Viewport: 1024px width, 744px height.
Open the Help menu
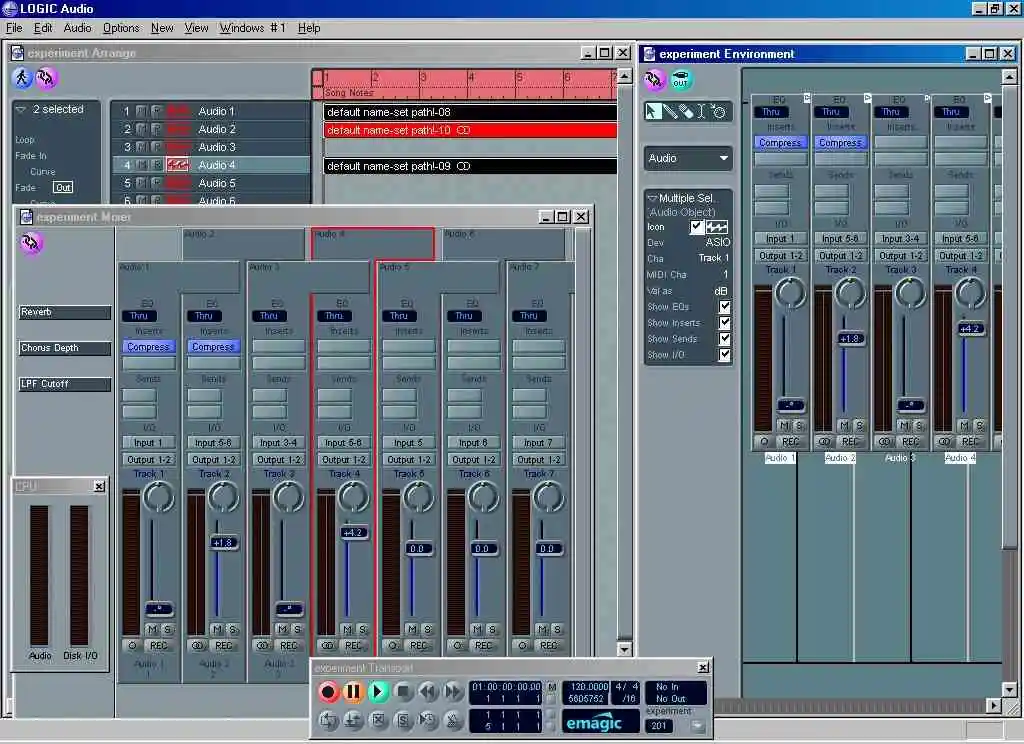click(x=309, y=28)
